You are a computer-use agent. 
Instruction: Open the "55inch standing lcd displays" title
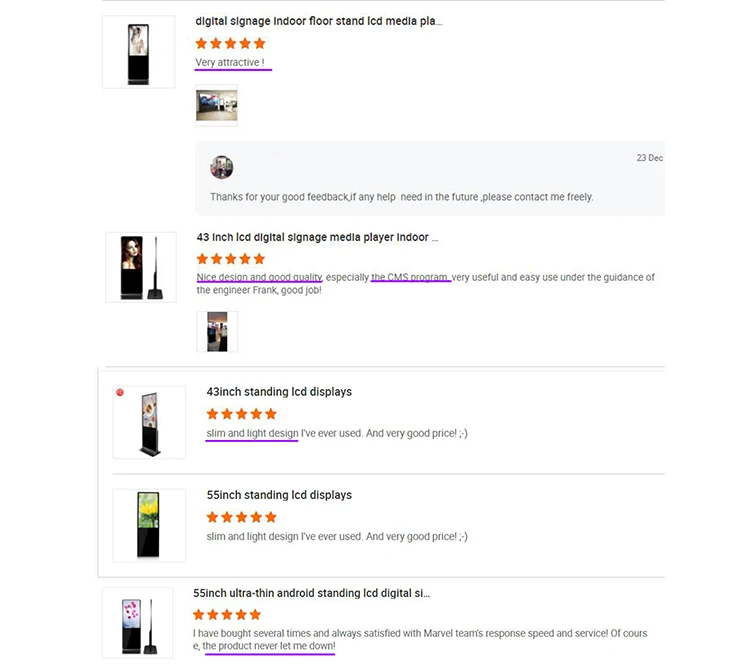coord(279,495)
